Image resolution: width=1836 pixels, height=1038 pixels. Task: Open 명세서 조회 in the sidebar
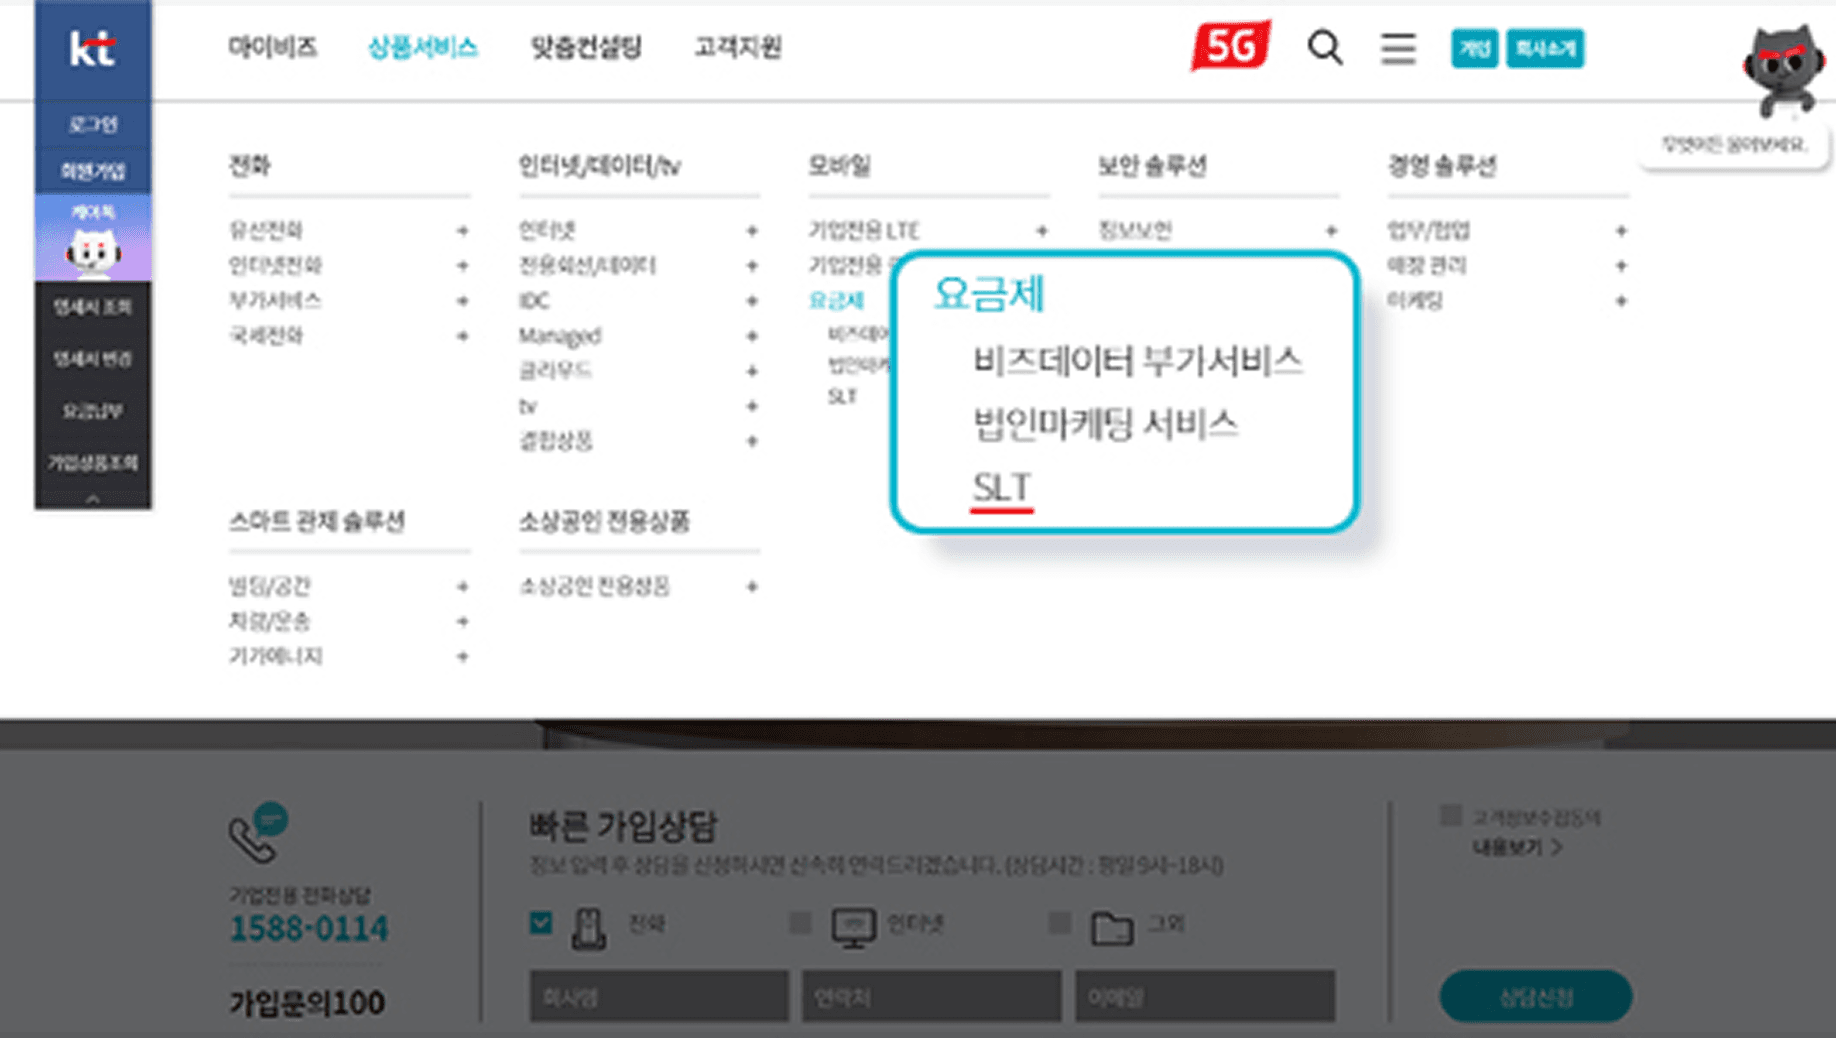[x=93, y=307]
